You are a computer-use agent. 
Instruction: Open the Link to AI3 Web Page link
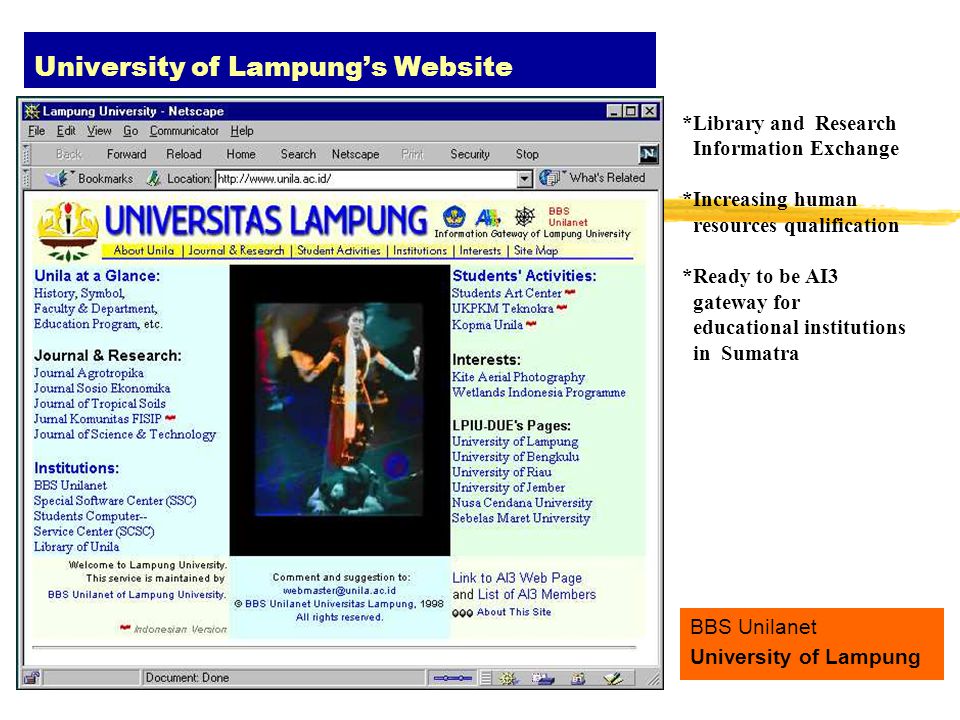click(x=517, y=578)
